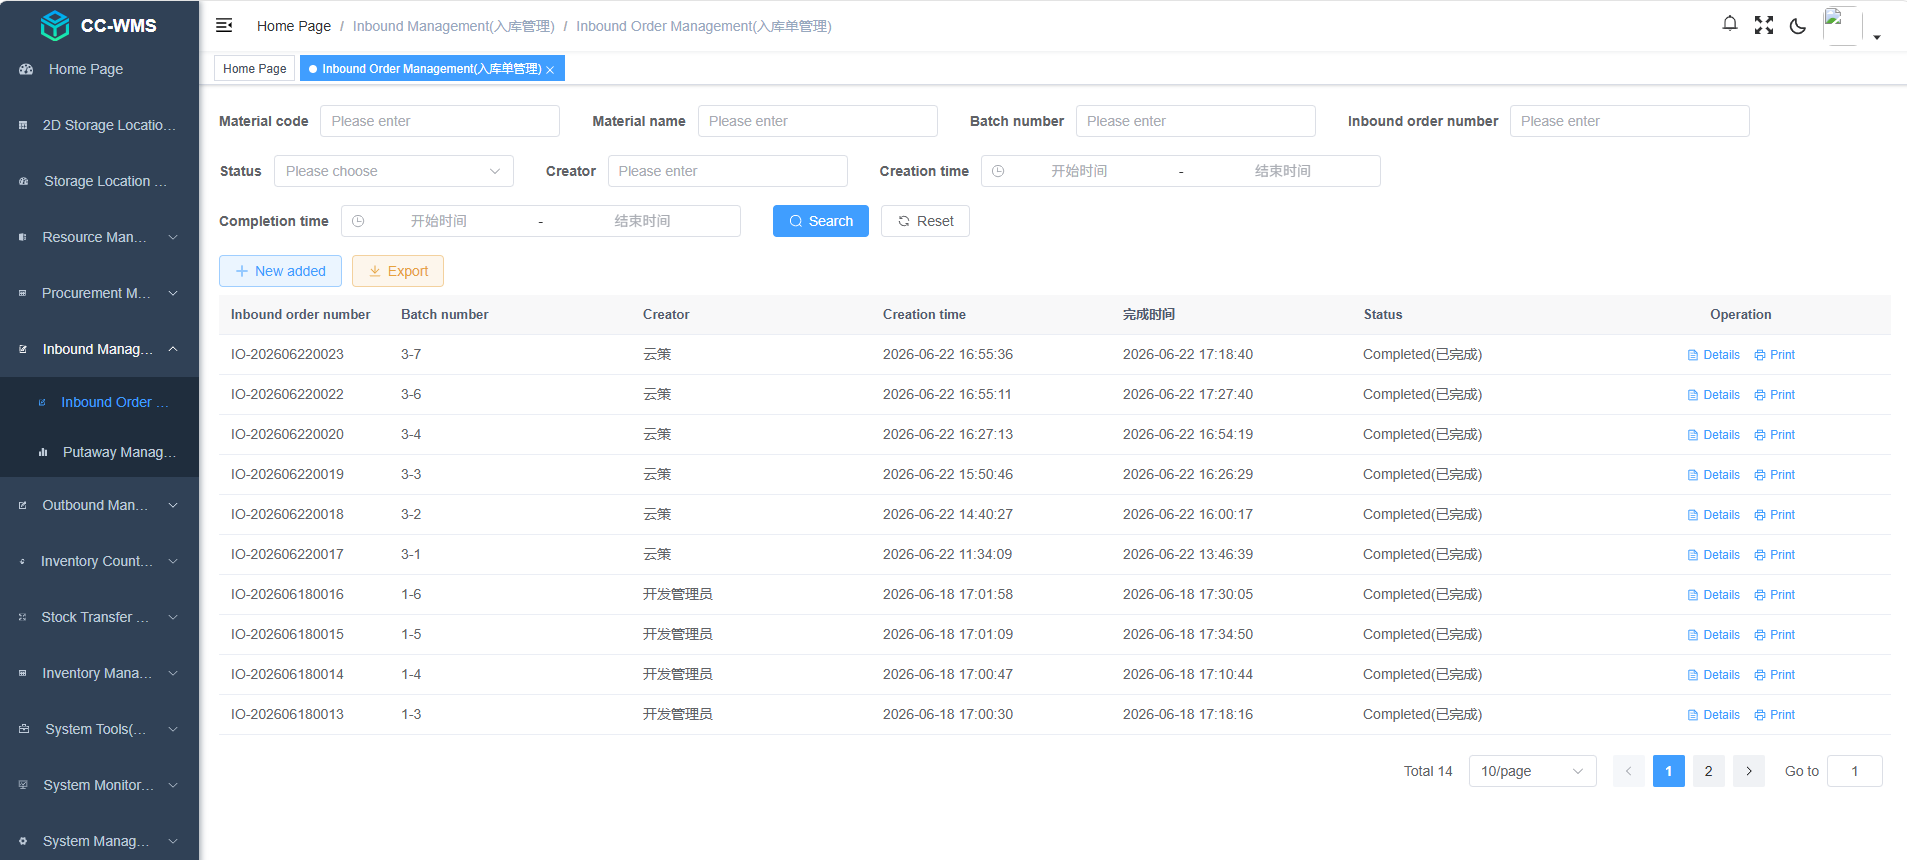Go to Home Page in the sidebar
This screenshot has height=860, width=1907.
[99, 69]
